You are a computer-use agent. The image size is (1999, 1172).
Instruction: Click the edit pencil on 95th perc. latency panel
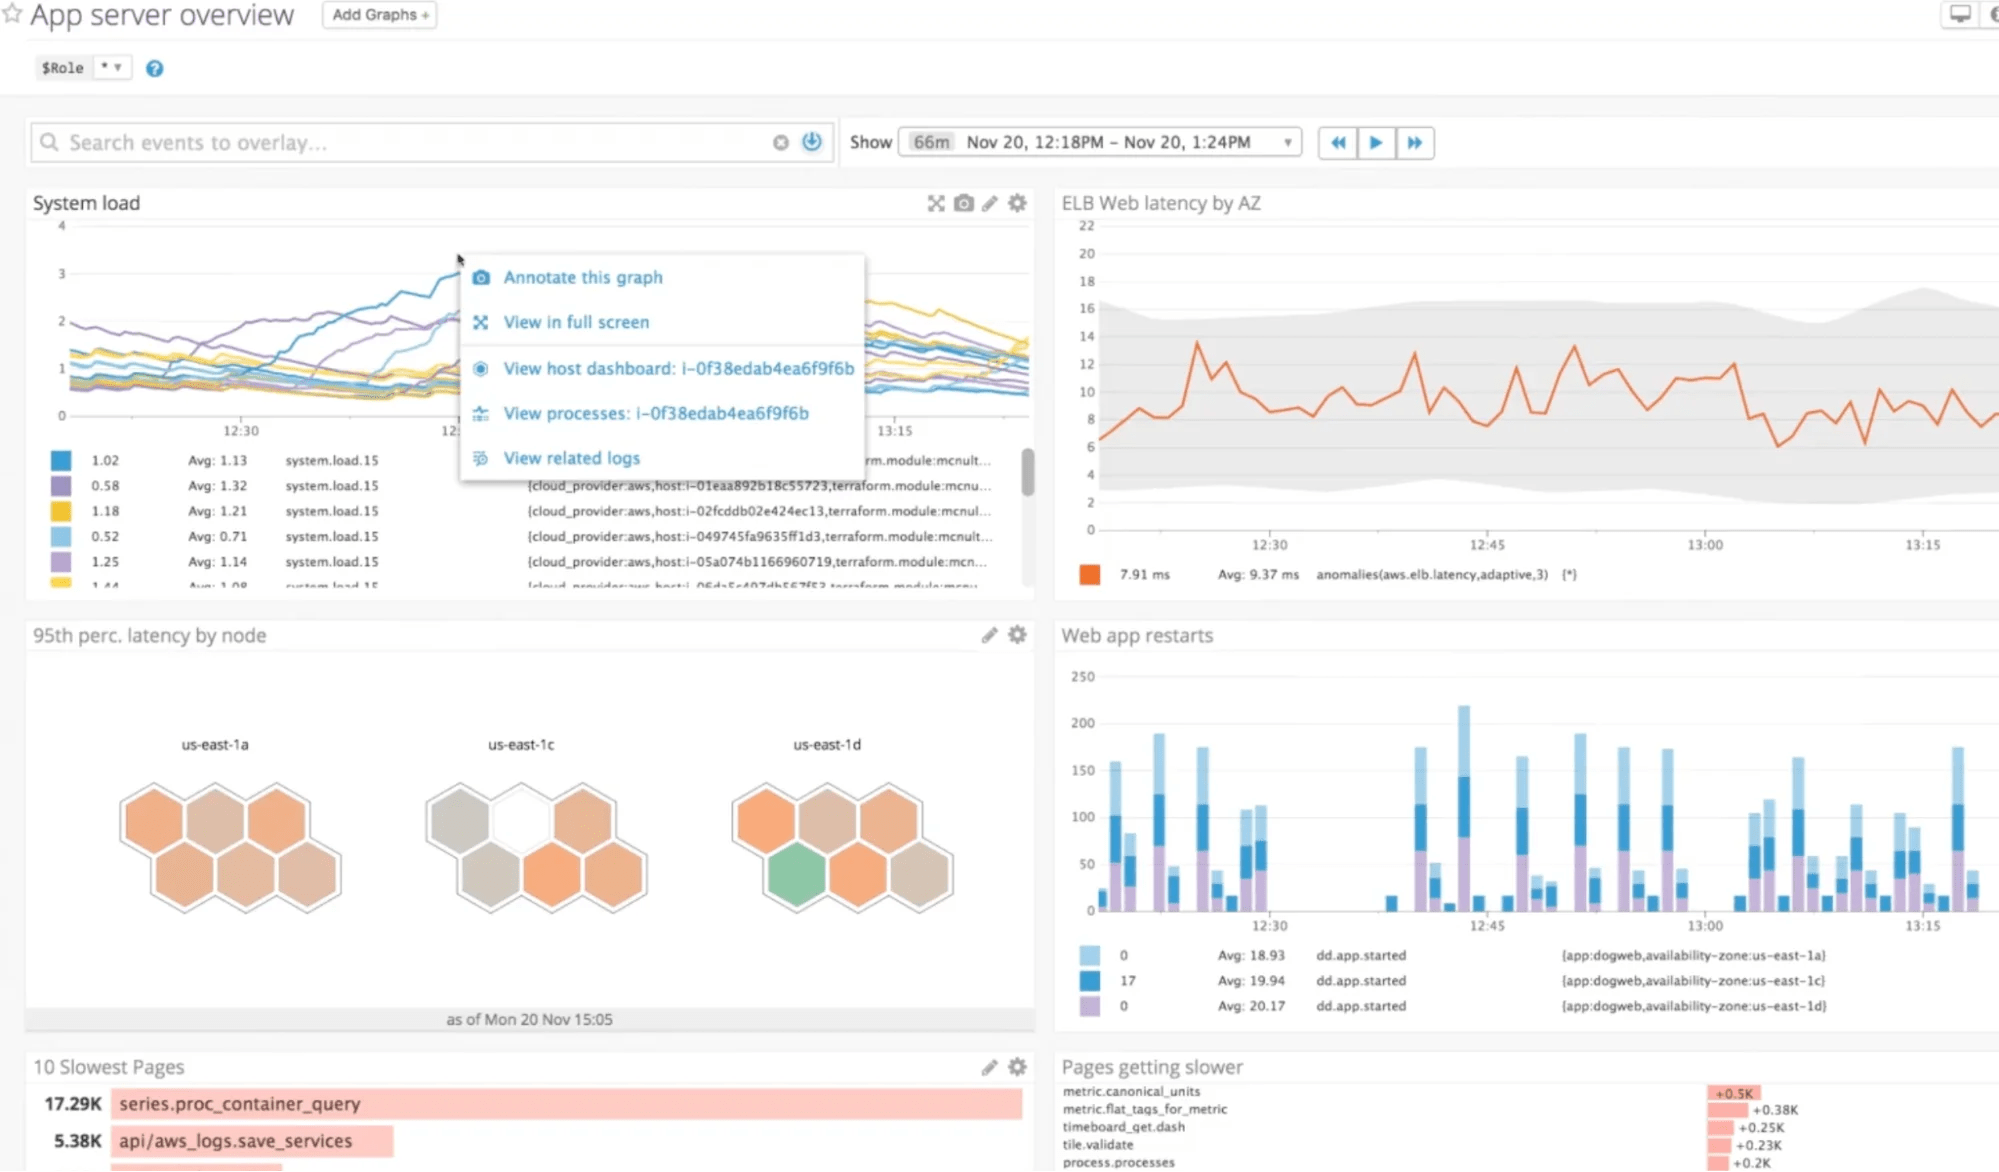pos(990,634)
